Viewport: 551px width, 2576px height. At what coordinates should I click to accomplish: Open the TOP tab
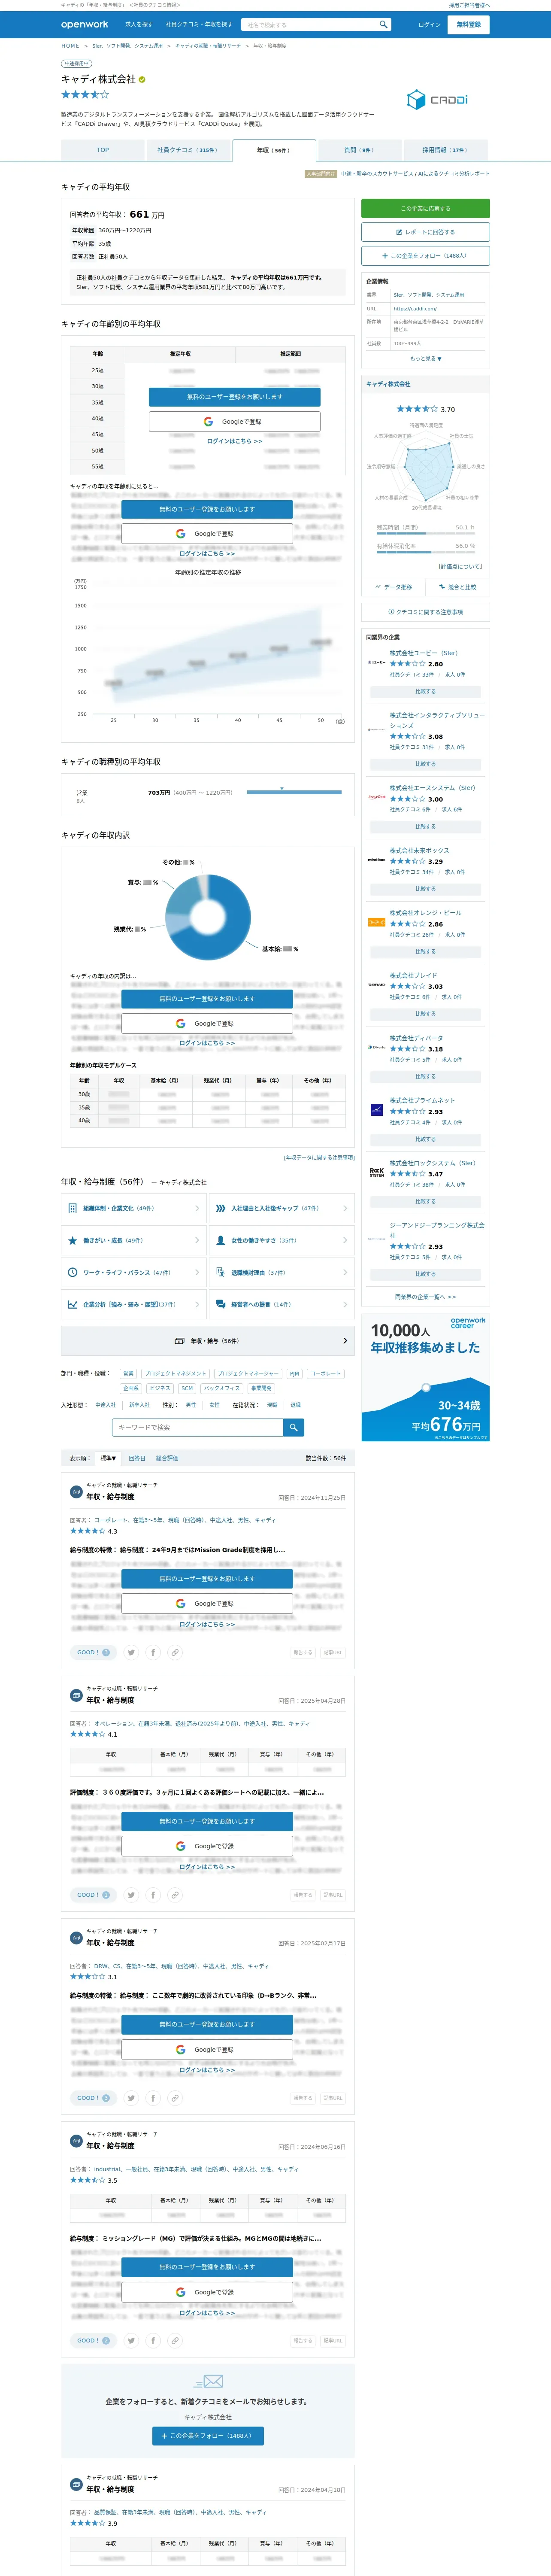[103, 150]
